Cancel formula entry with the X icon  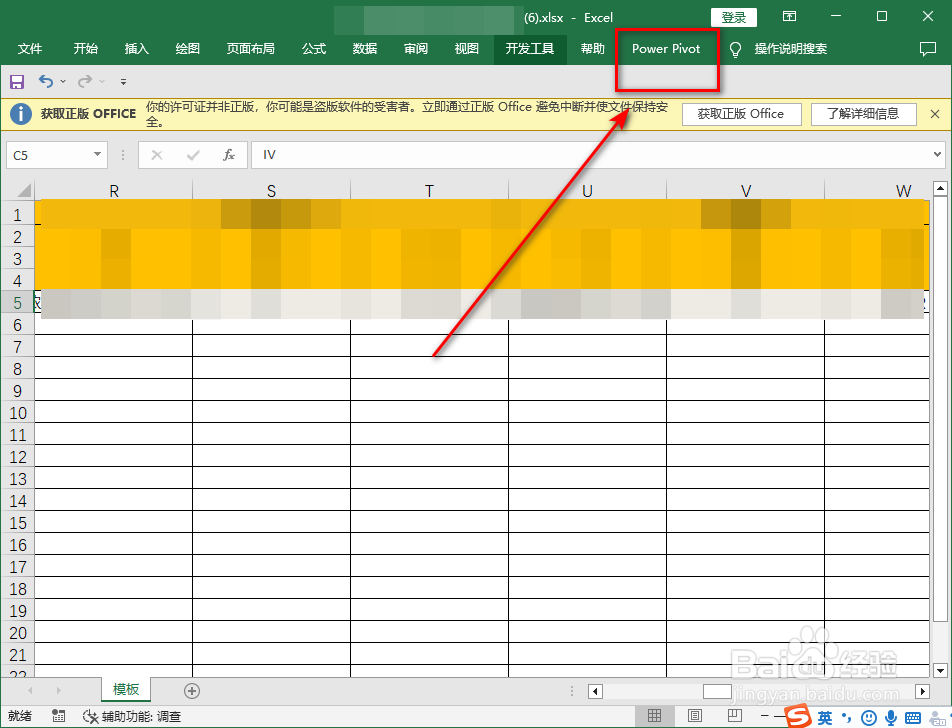tap(157, 155)
